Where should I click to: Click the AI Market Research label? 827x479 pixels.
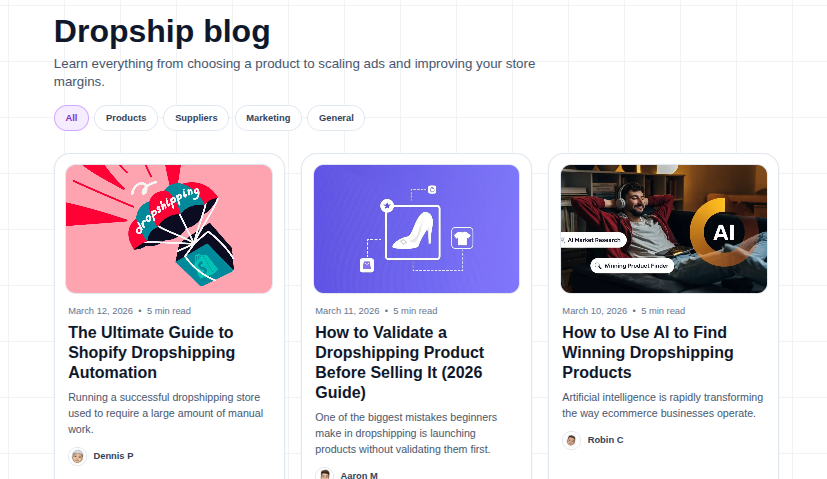[x=593, y=240]
